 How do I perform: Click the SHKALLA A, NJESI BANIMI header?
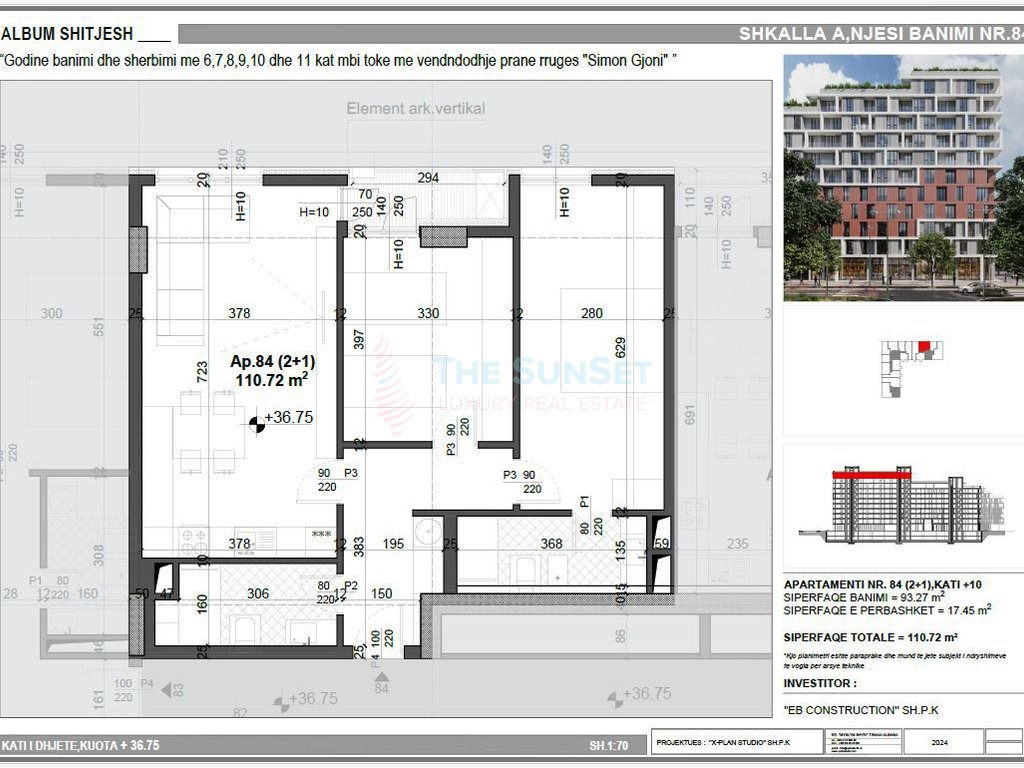tap(880, 34)
